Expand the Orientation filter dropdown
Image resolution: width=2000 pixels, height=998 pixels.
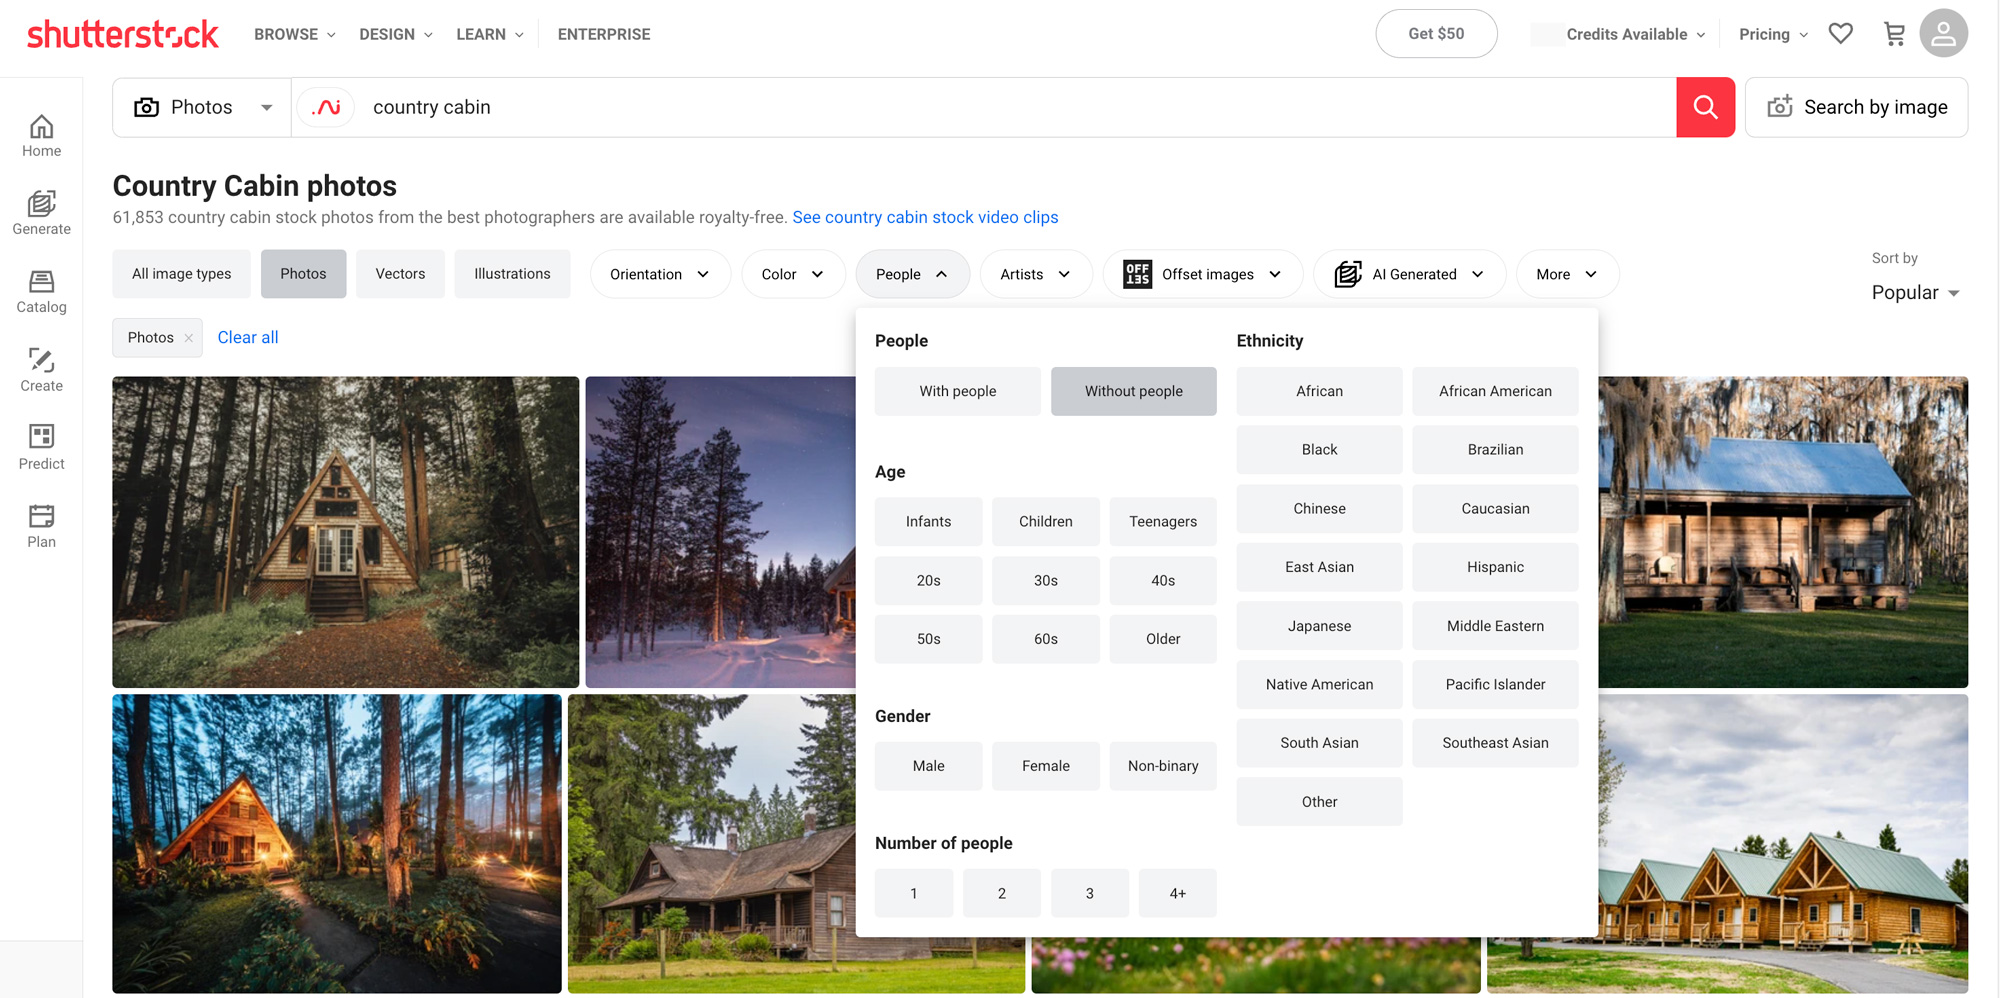tap(660, 274)
